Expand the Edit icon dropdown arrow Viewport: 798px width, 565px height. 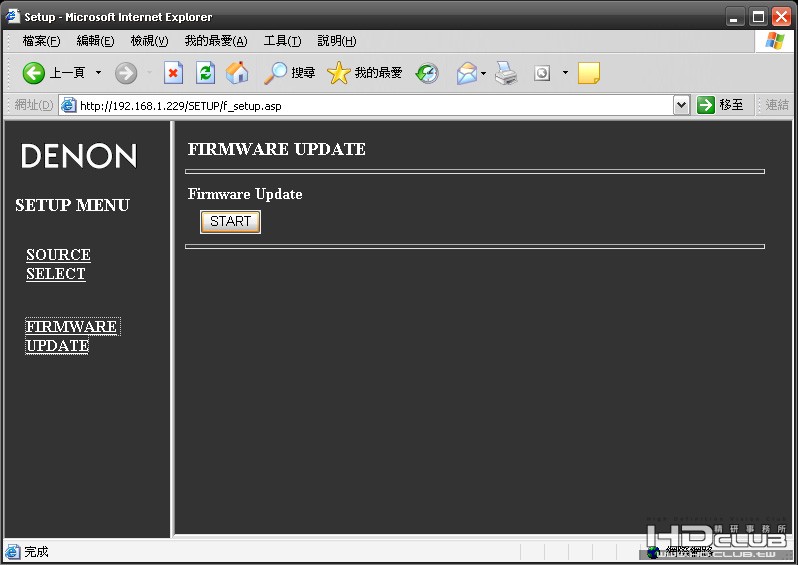[x=565, y=73]
